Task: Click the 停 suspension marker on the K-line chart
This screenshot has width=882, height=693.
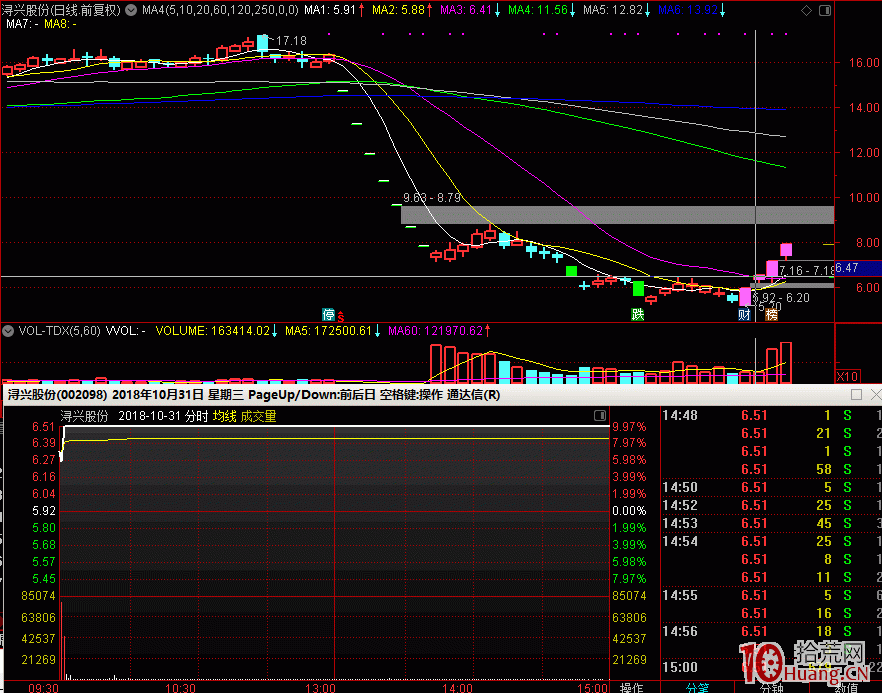Action: (x=327, y=314)
